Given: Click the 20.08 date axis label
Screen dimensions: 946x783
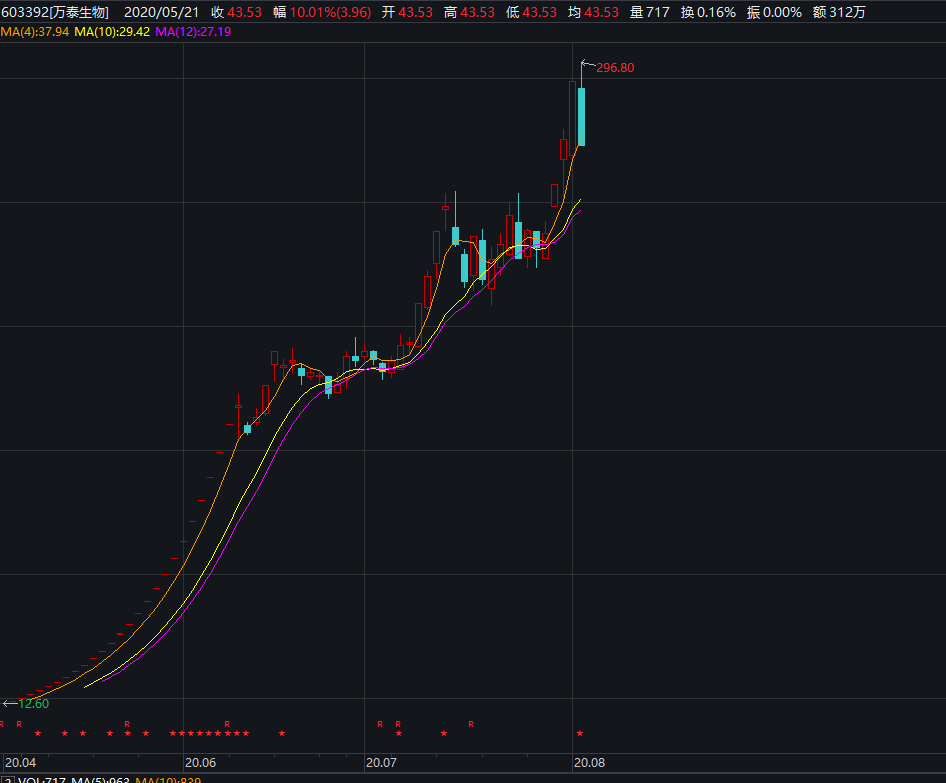Looking at the screenshot, I should 588,762.
